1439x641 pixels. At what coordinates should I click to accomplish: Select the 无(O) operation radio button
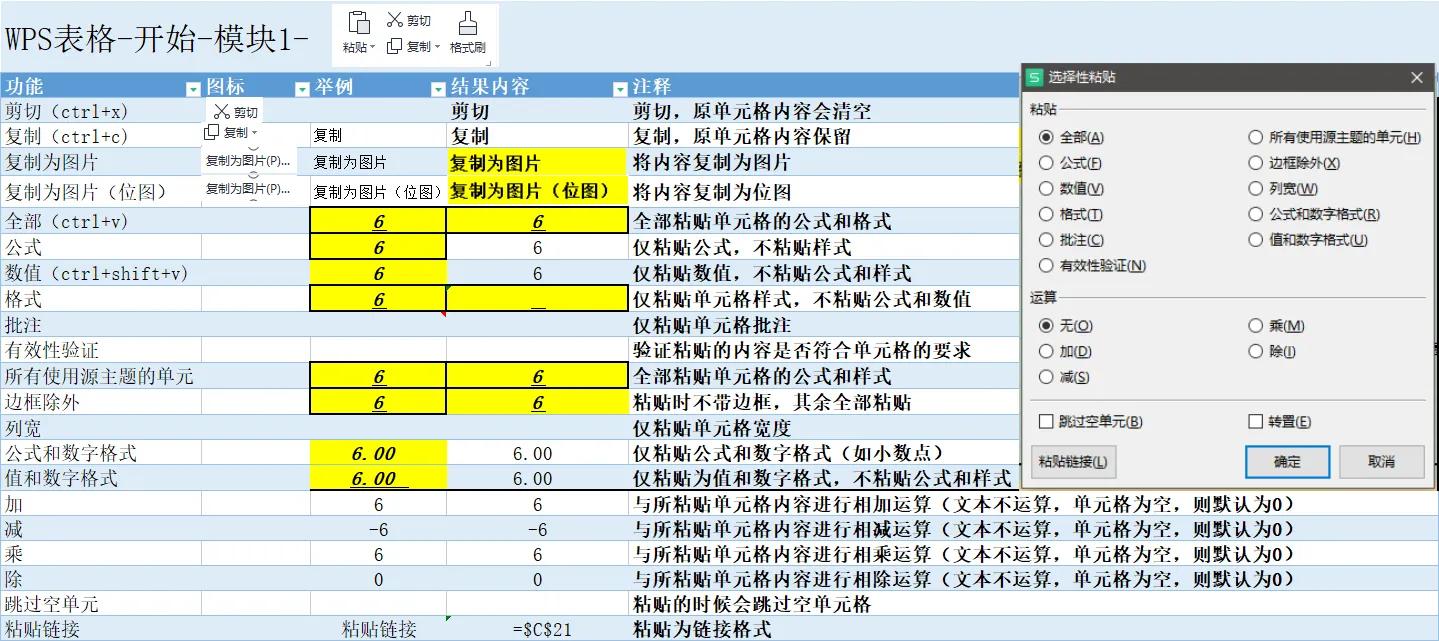(1046, 326)
